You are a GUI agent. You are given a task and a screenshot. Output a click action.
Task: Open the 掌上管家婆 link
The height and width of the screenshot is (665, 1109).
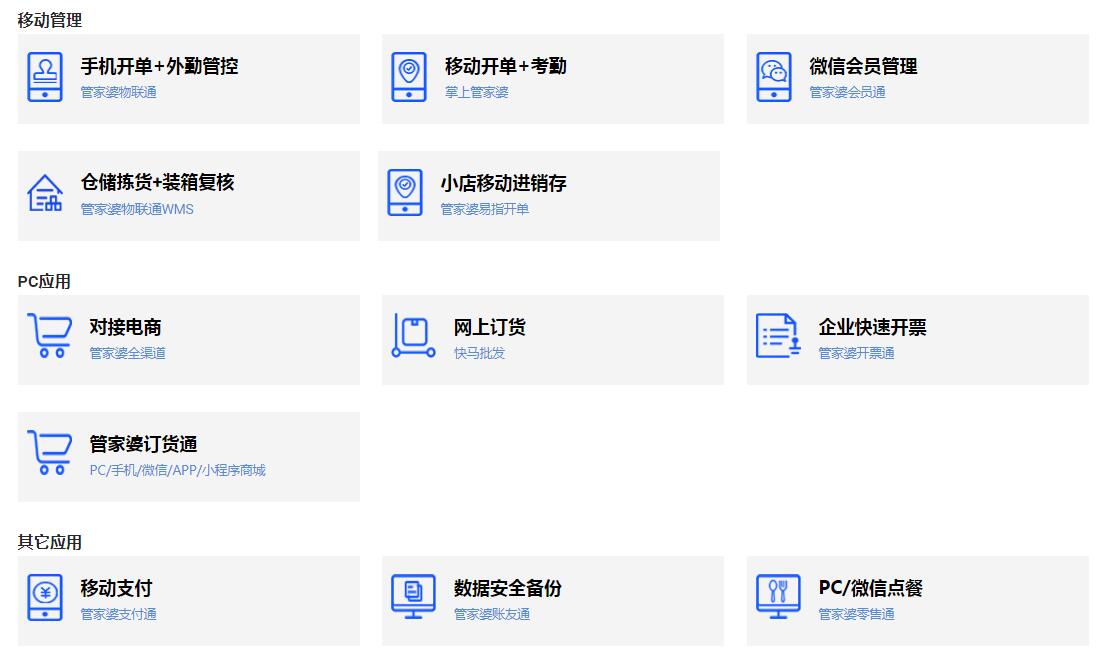(x=476, y=92)
